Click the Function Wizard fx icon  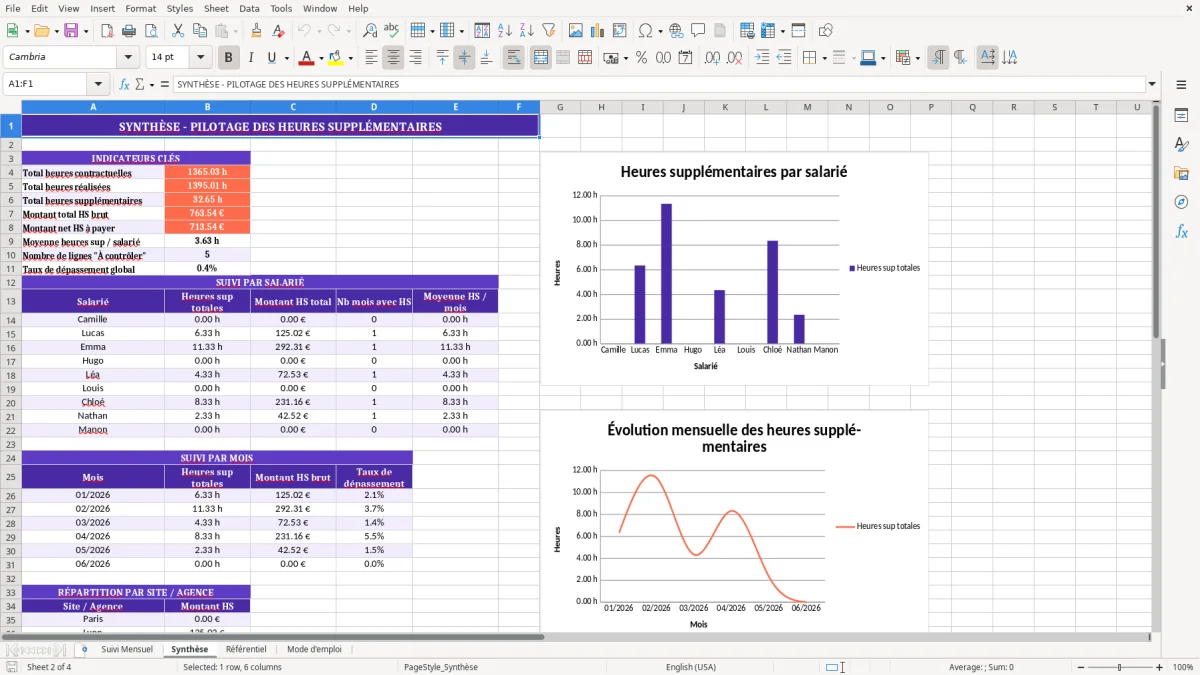point(125,84)
